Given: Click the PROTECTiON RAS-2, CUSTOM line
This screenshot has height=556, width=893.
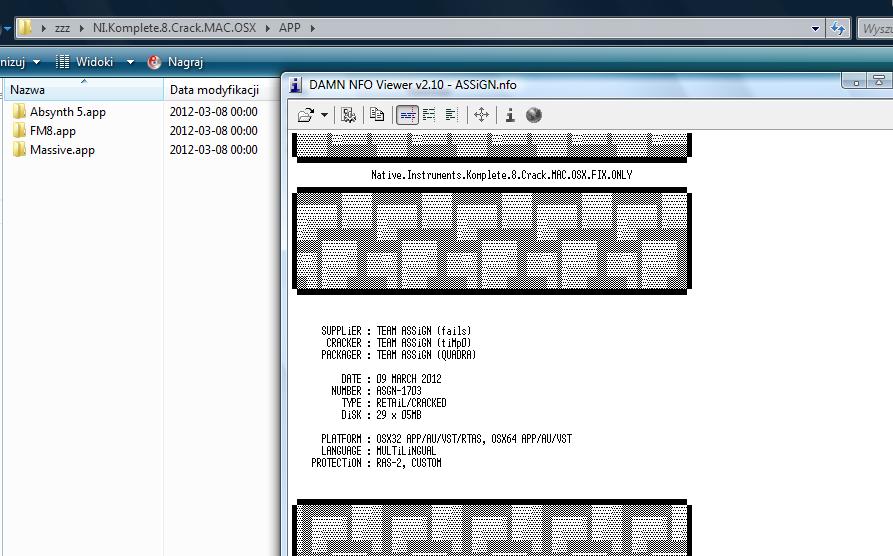Looking at the screenshot, I should point(376,463).
